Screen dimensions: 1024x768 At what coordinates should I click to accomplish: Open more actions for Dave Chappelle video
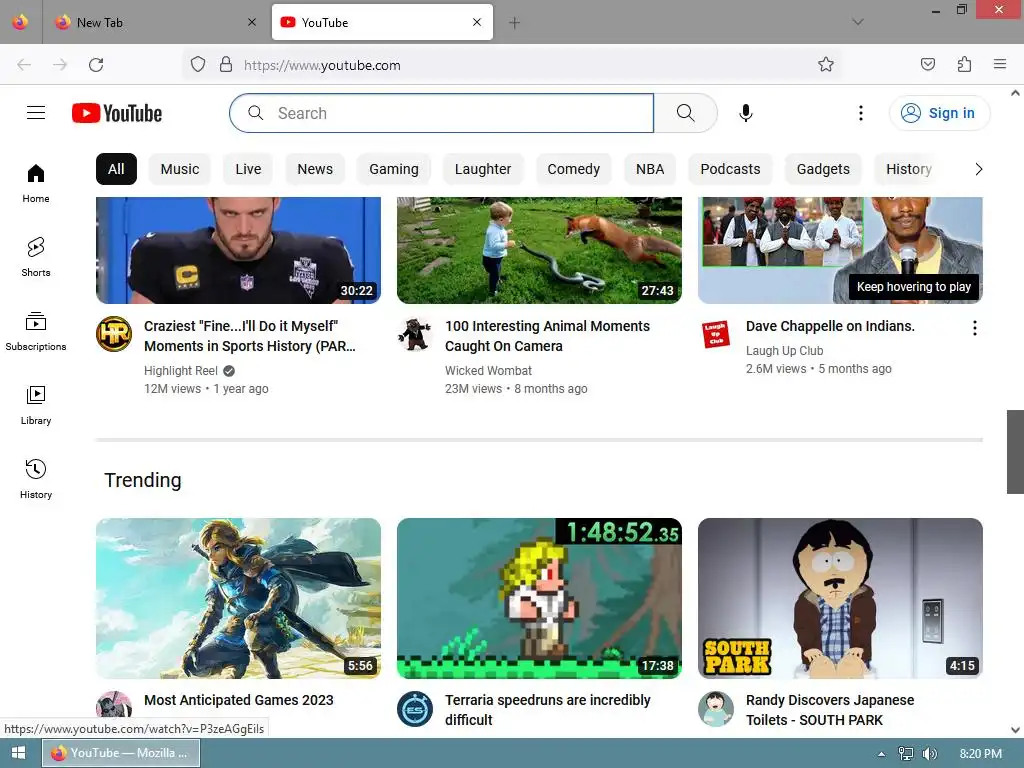[x=974, y=328]
